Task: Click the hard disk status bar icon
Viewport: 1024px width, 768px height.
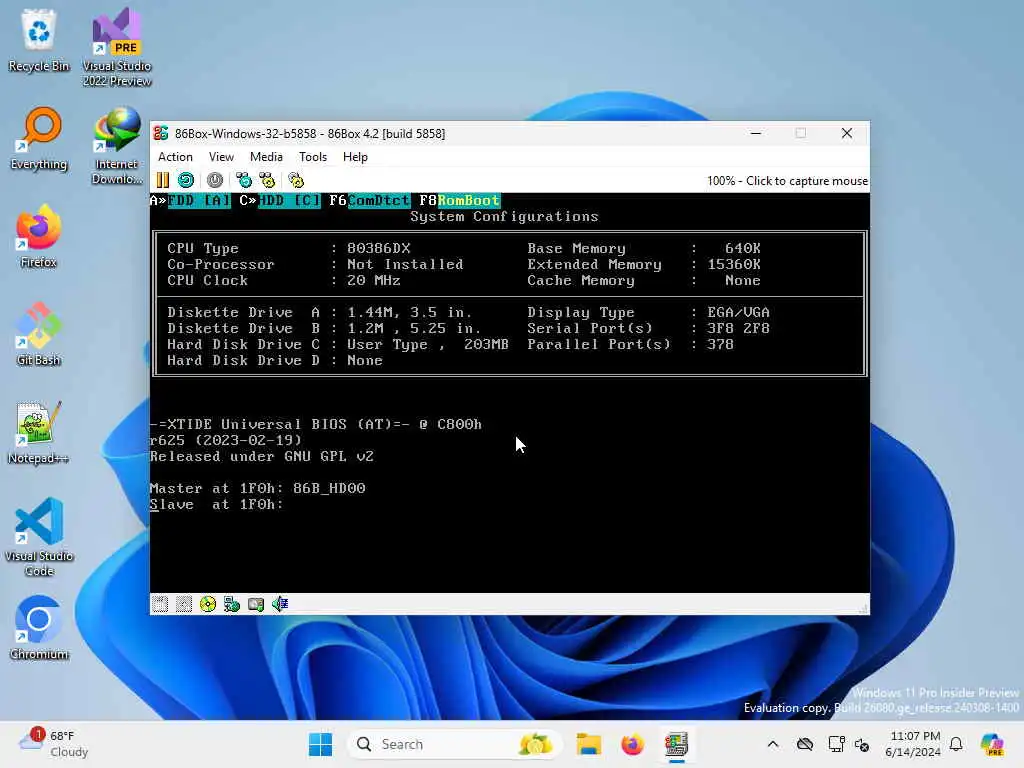Action: [x=256, y=604]
